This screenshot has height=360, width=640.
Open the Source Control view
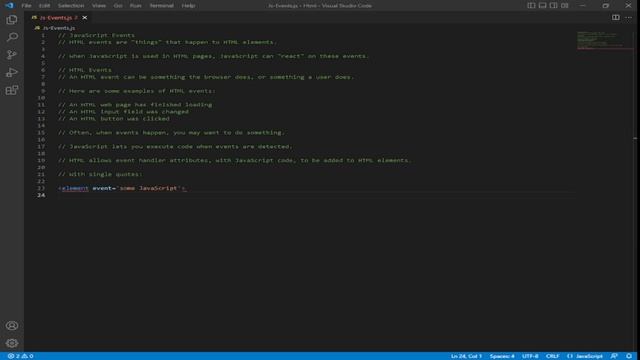(12, 55)
